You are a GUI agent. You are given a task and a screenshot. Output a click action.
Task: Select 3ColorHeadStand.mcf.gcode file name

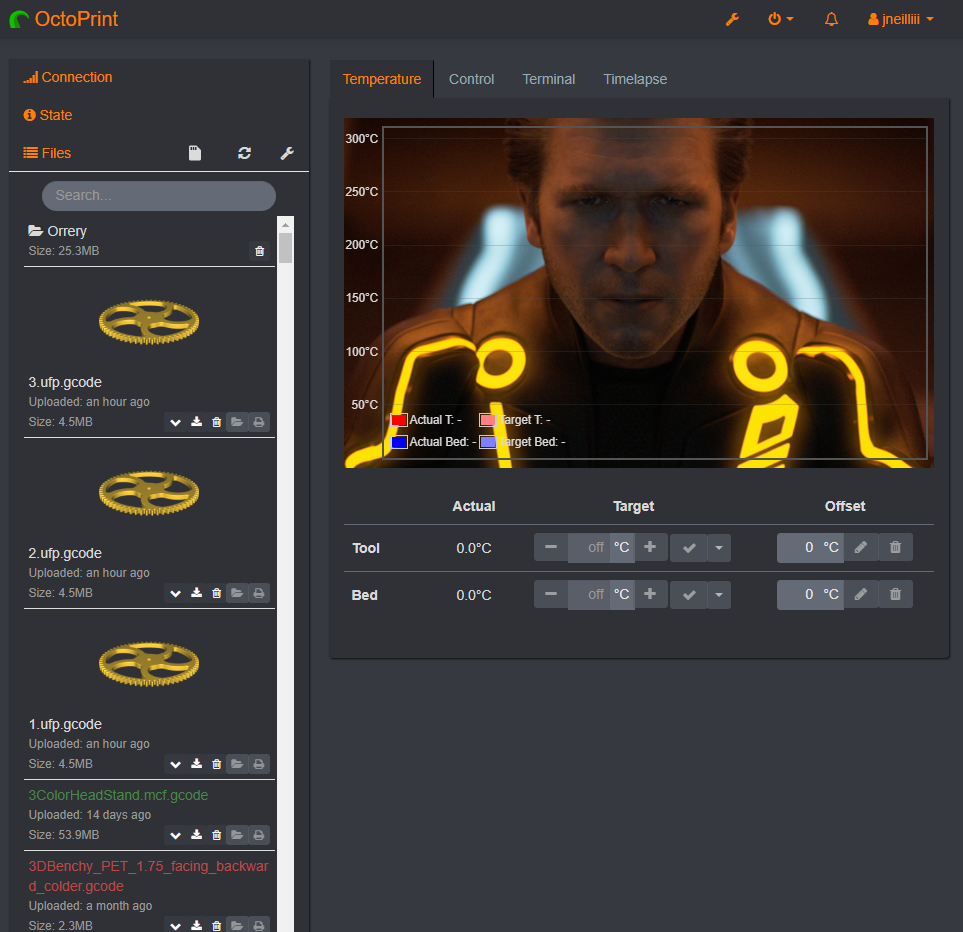[119, 796]
